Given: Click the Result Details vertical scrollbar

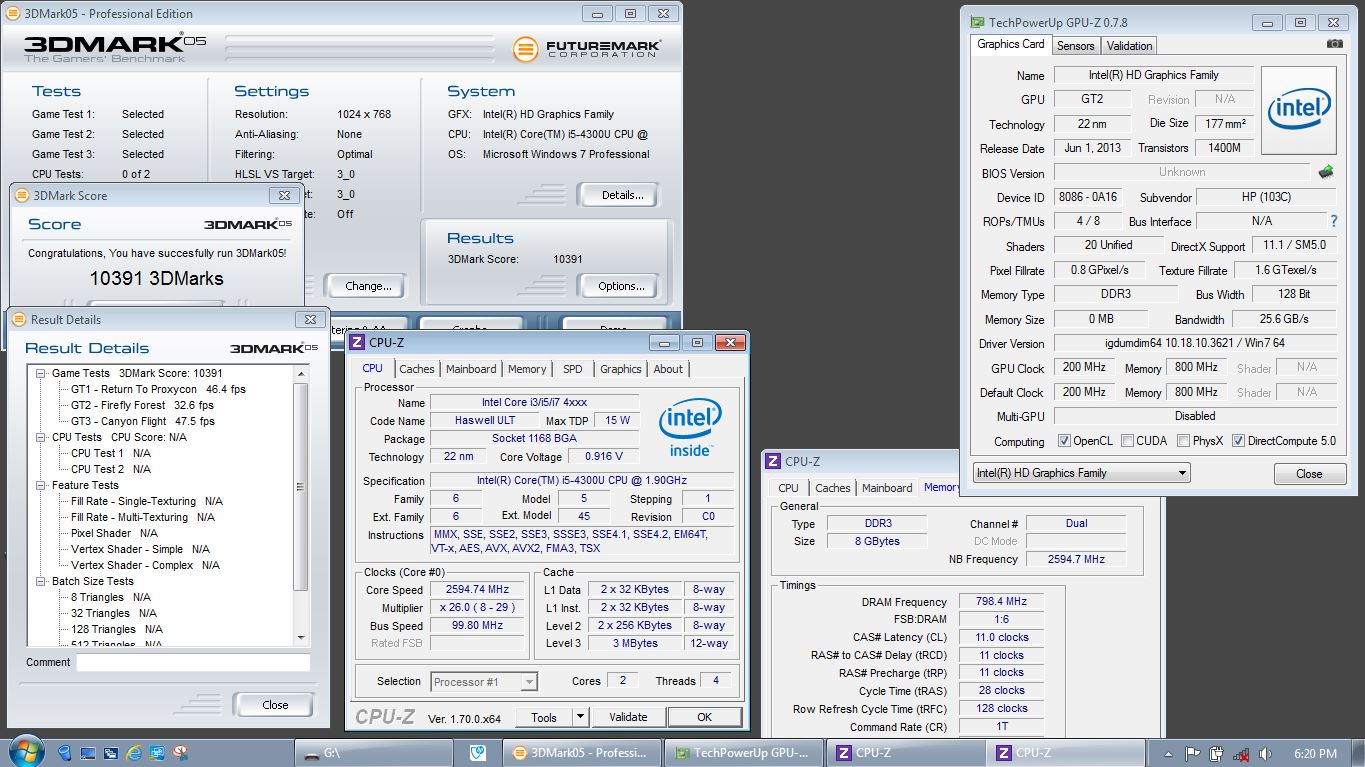Looking at the screenshot, I should point(302,507).
